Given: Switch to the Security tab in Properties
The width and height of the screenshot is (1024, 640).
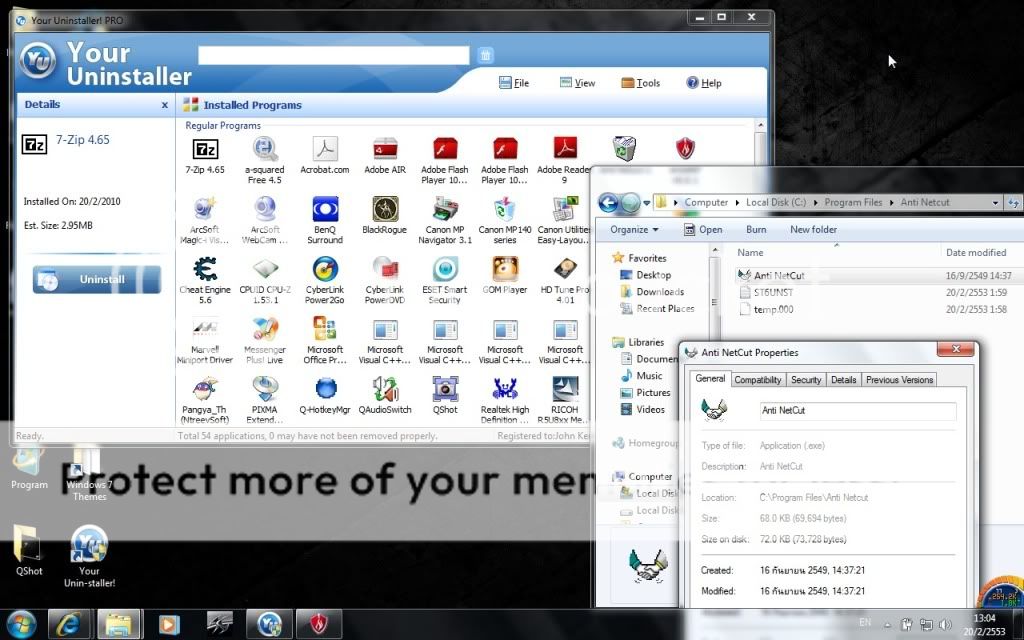Looking at the screenshot, I should tap(806, 380).
